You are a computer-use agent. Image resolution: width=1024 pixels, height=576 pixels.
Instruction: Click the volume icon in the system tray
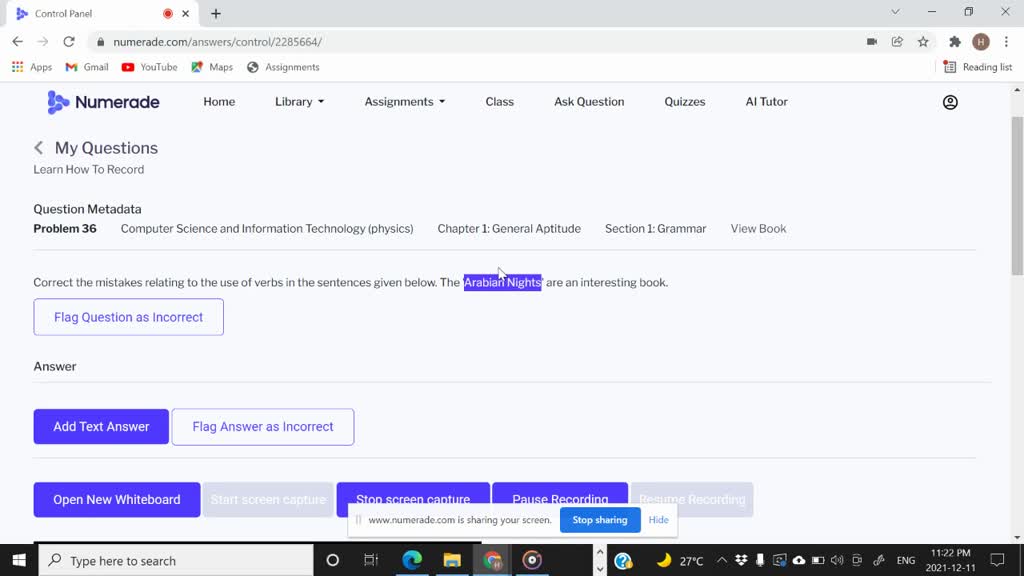coord(836,560)
